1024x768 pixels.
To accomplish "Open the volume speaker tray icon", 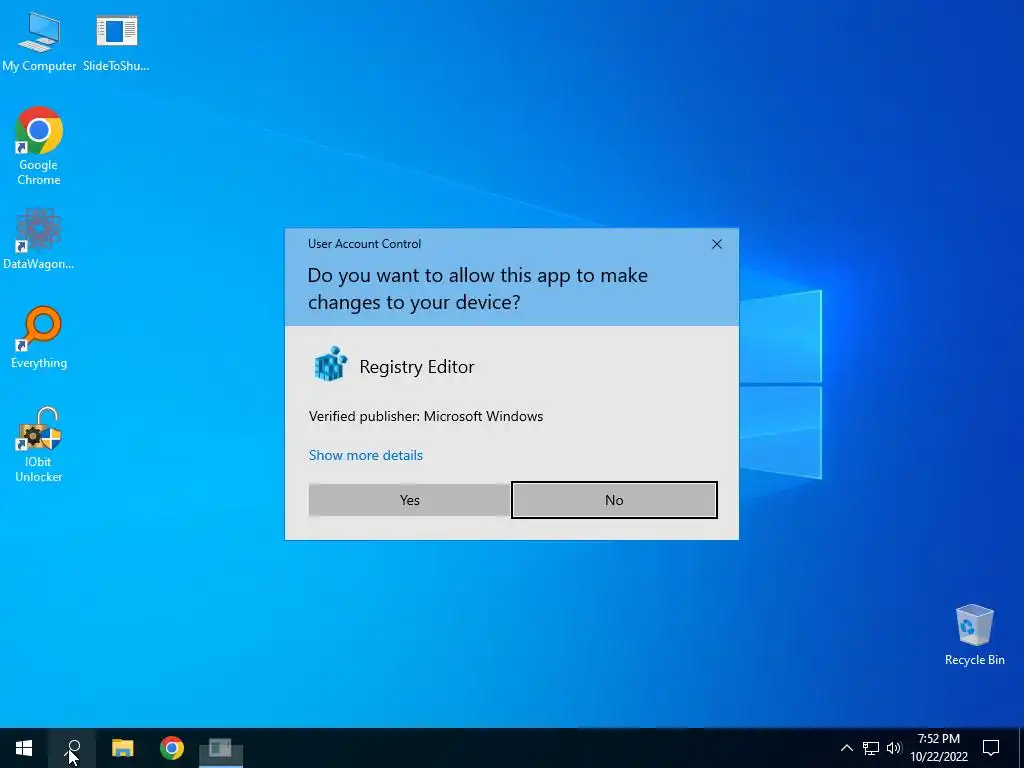I will tap(894, 748).
